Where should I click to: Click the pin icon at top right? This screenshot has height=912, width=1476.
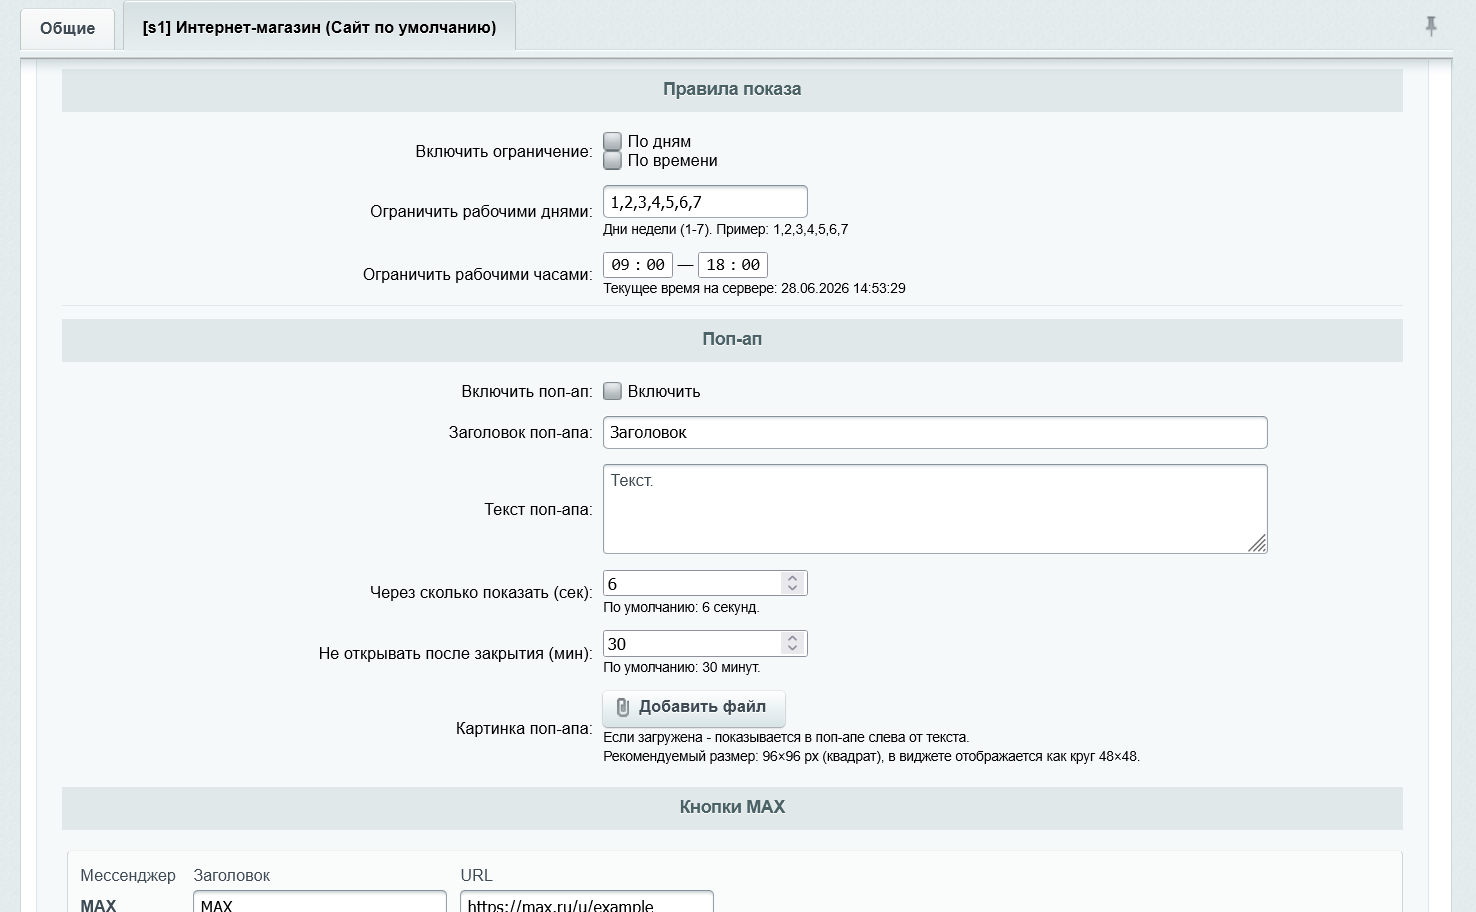(1431, 26)
